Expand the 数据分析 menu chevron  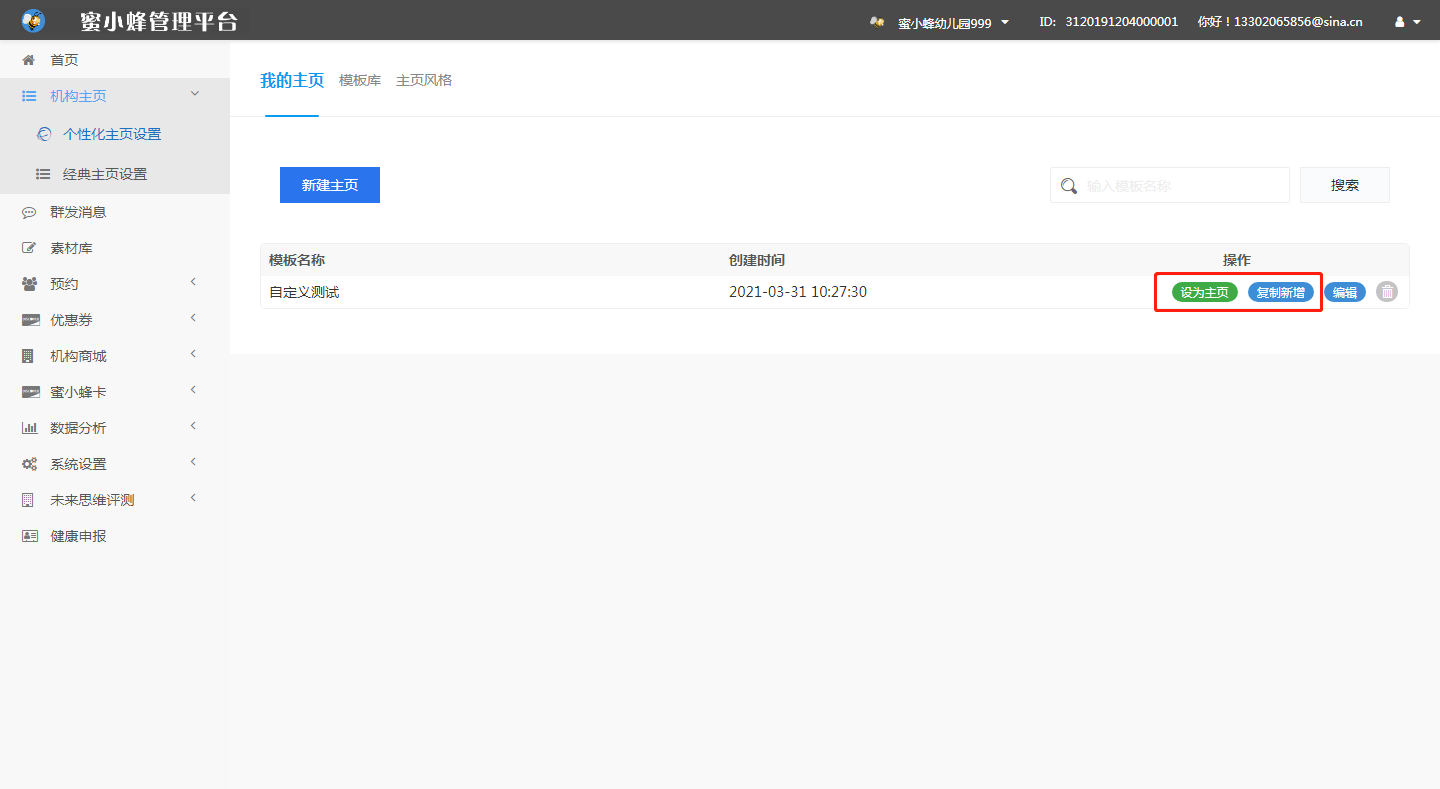coord(193,426)
